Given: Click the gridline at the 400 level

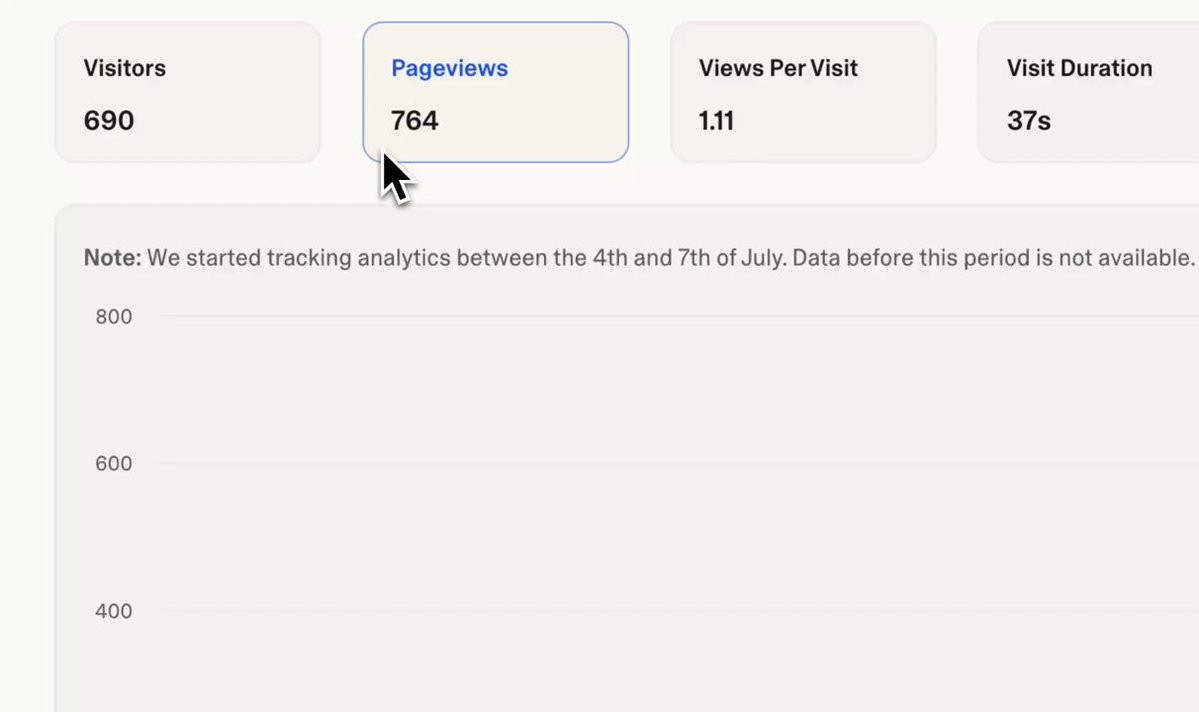Looking at the screenshot, I should [x=679, y=610].
